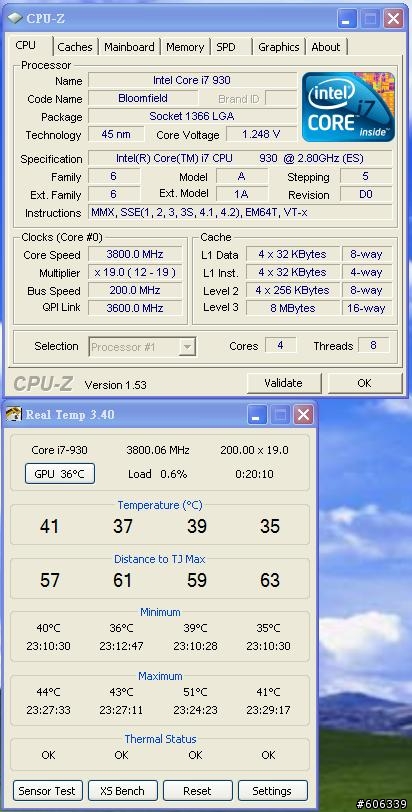The width and height of the screenshot is (412, 812).
Task: Select the SPD tab
Action: coord(226,47)
